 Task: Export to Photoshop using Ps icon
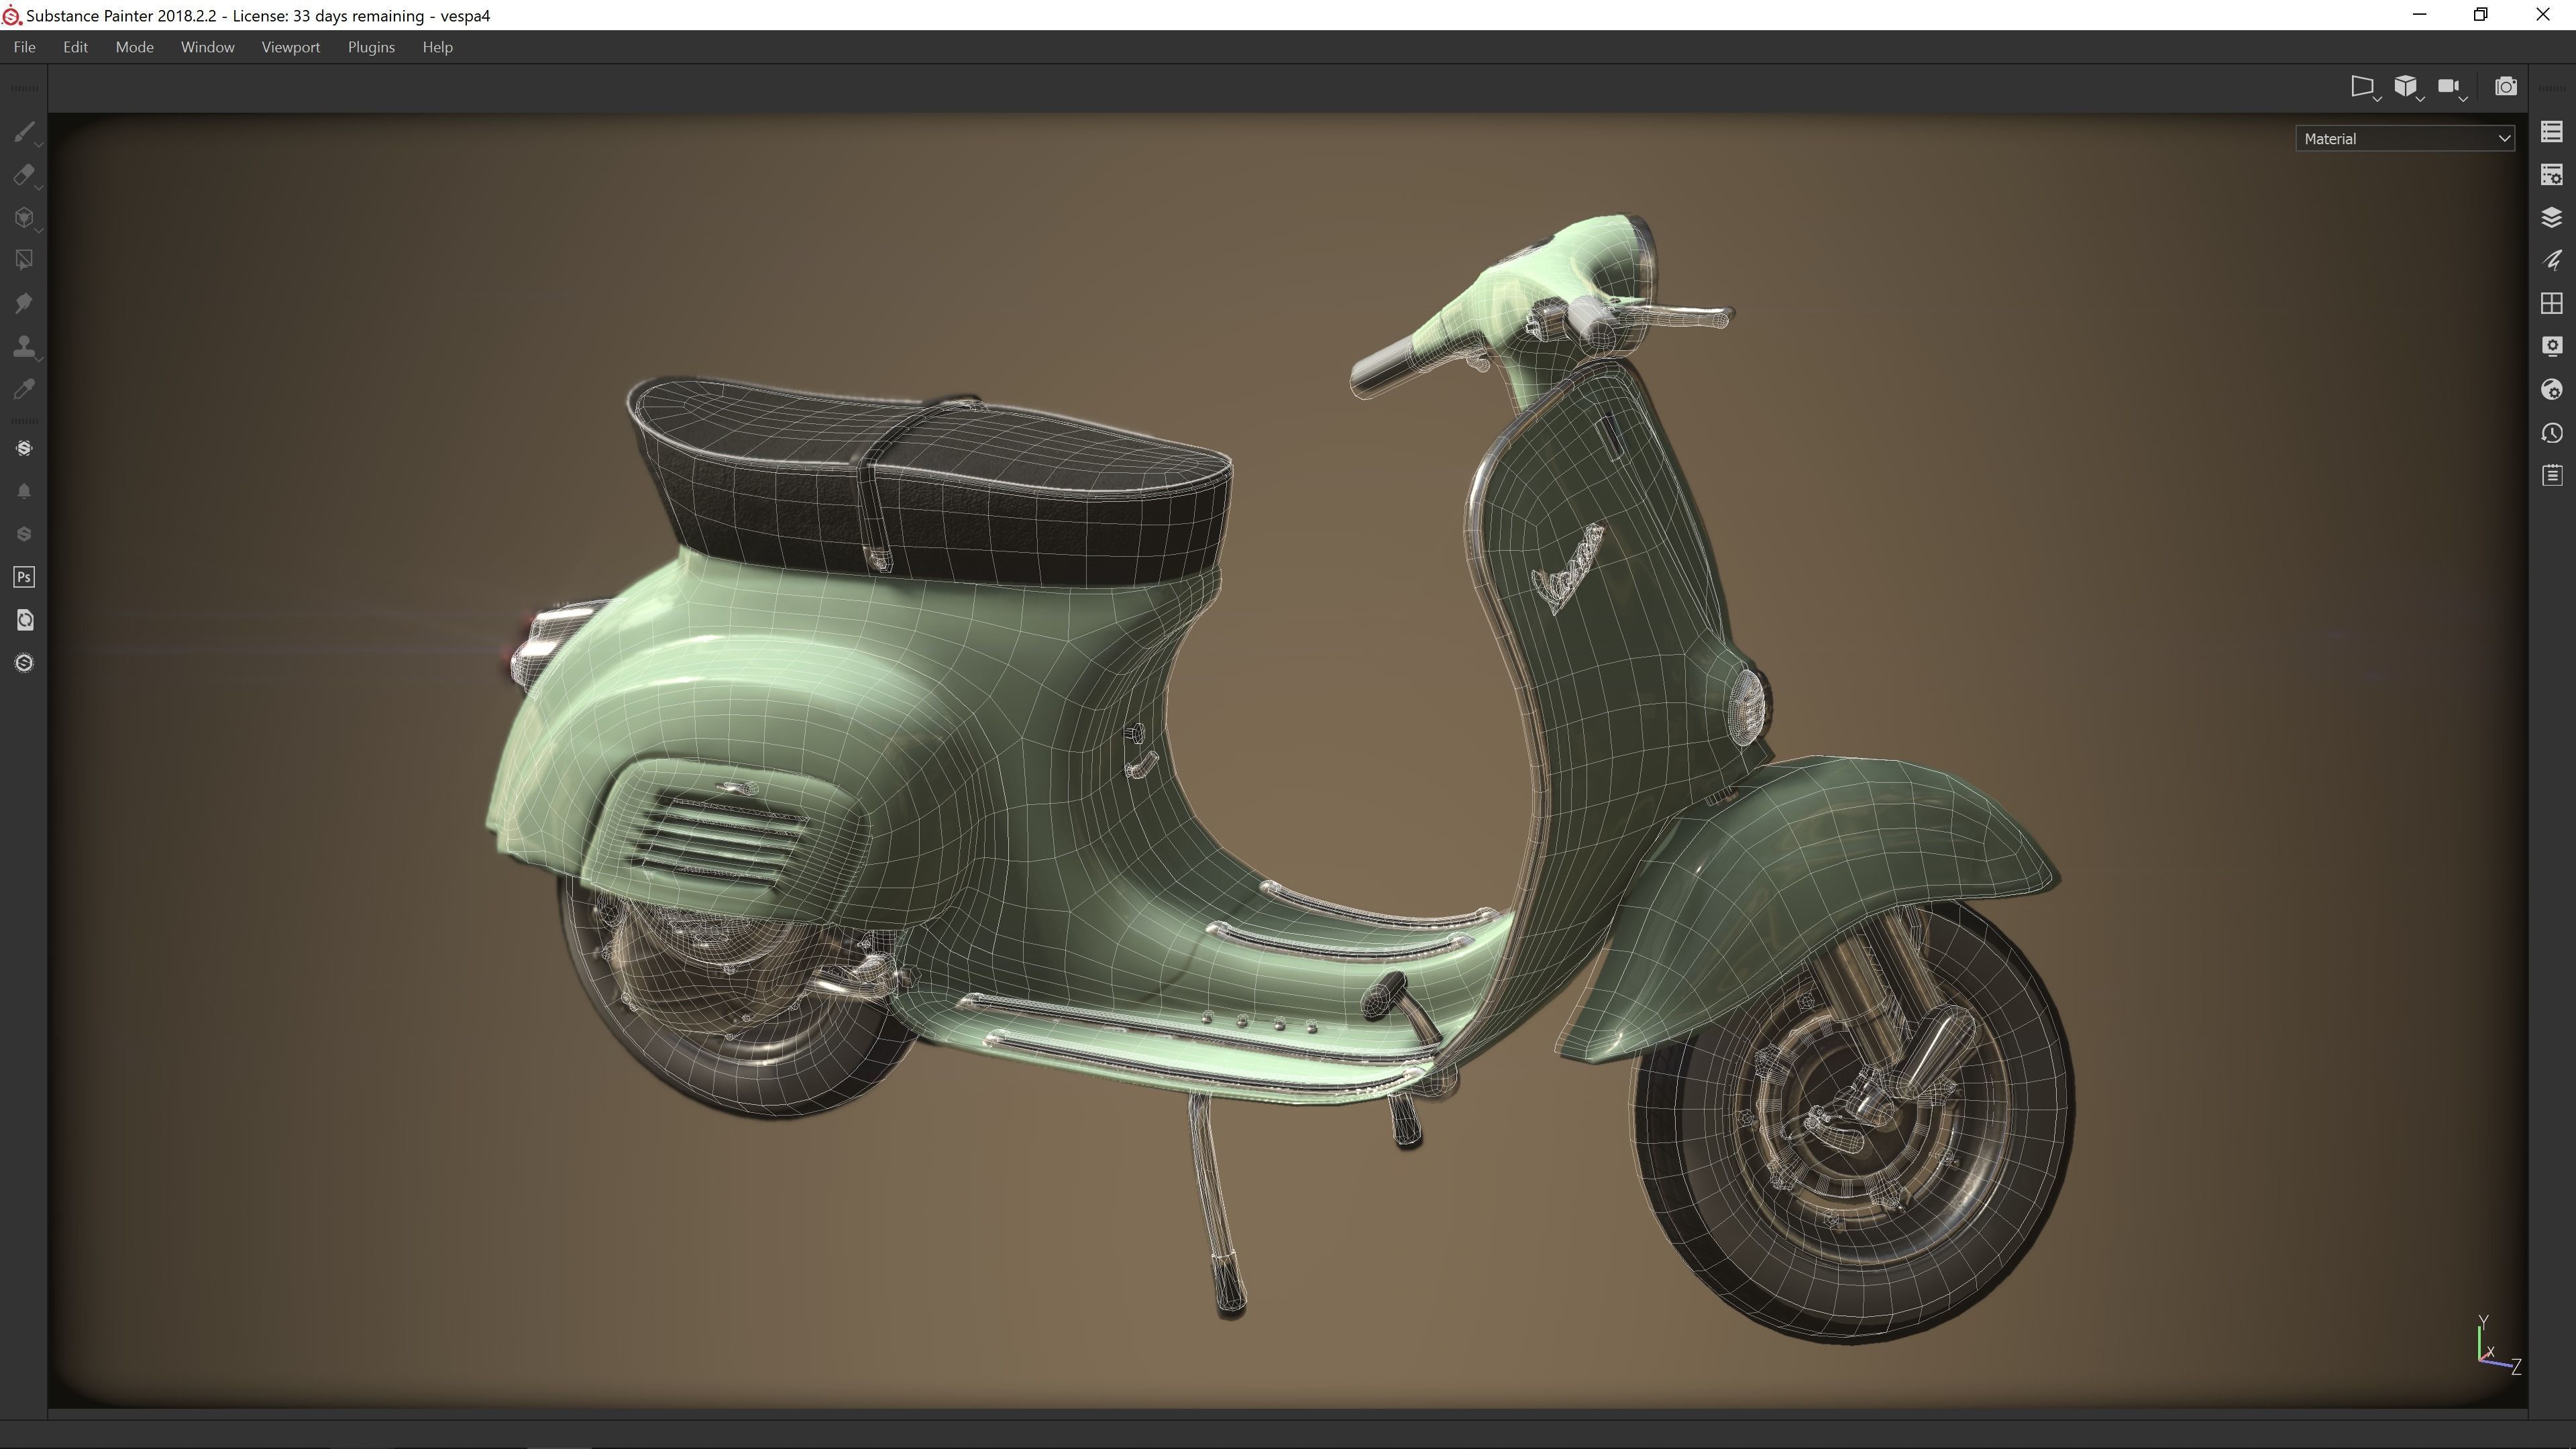(x=24, y=577)
